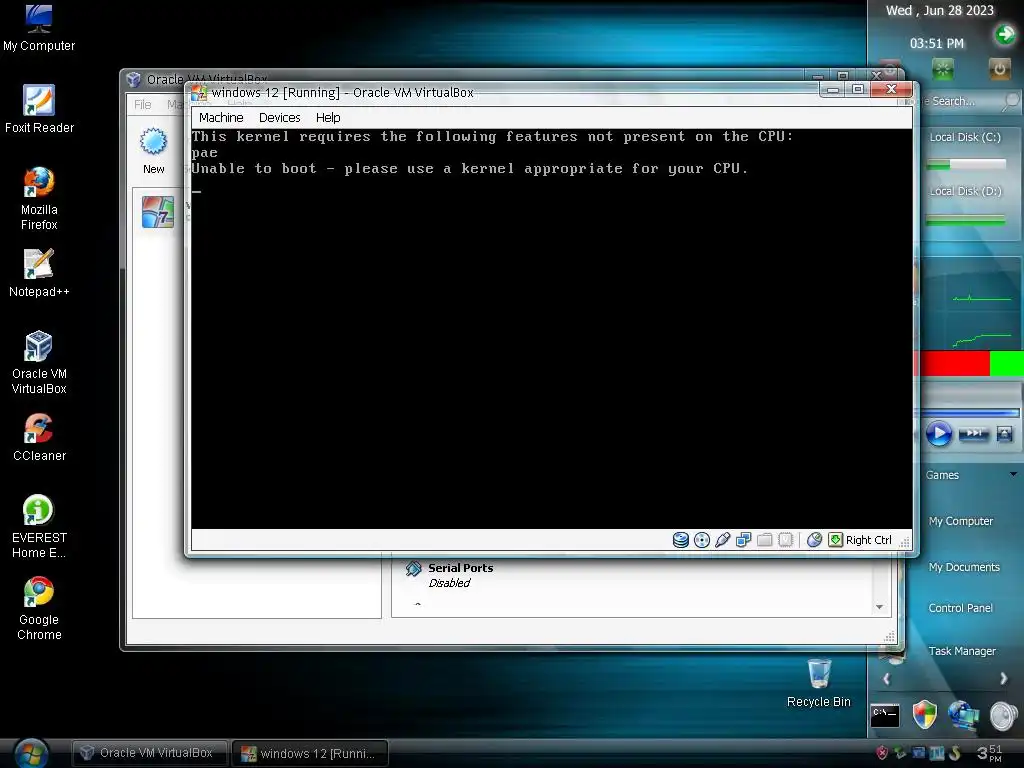Click the host key green arrow indicator
The image size is (1024, 768).
click(835, 539)
